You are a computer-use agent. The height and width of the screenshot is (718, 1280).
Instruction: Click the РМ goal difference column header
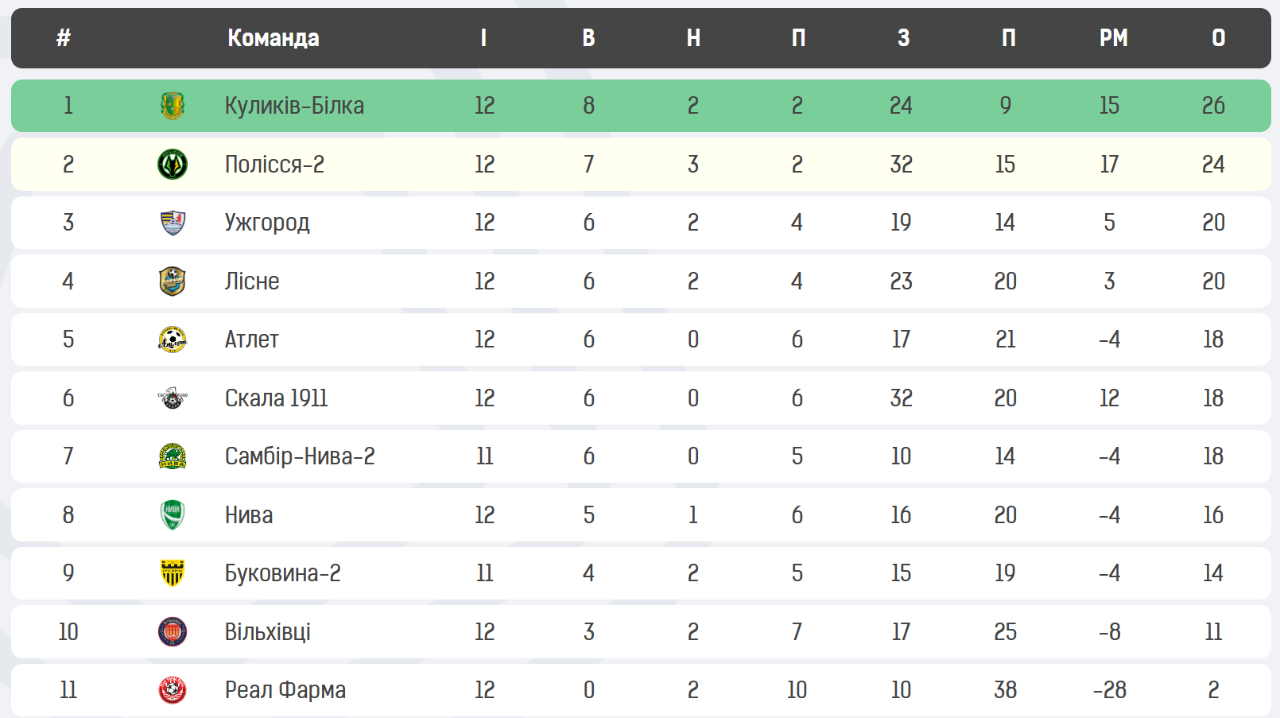point(1113,38)
